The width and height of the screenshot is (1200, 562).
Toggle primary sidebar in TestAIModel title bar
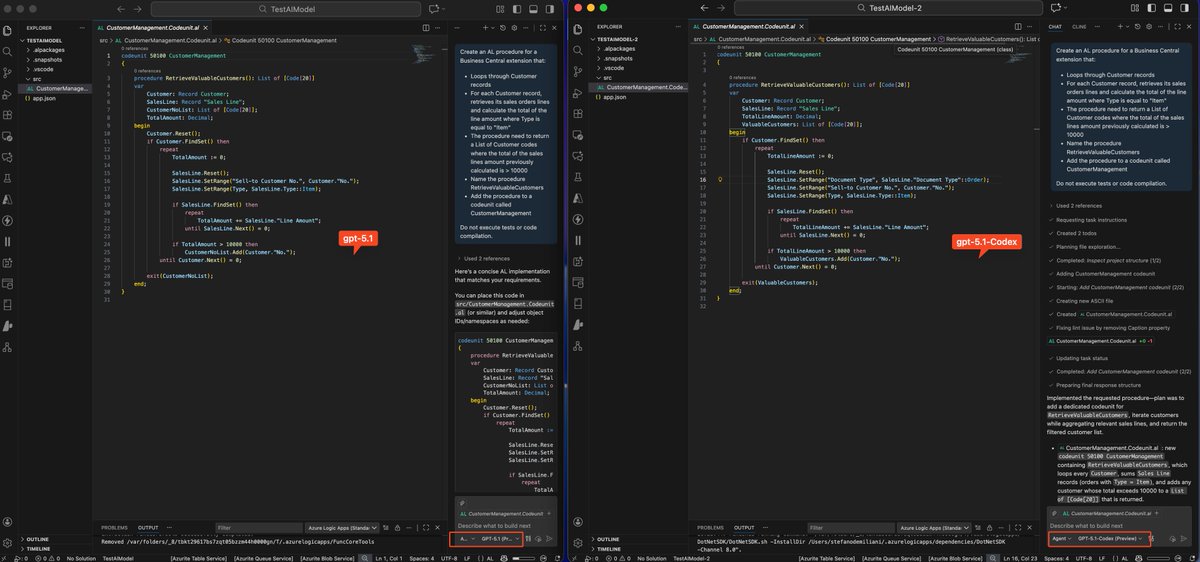(517, 9)
